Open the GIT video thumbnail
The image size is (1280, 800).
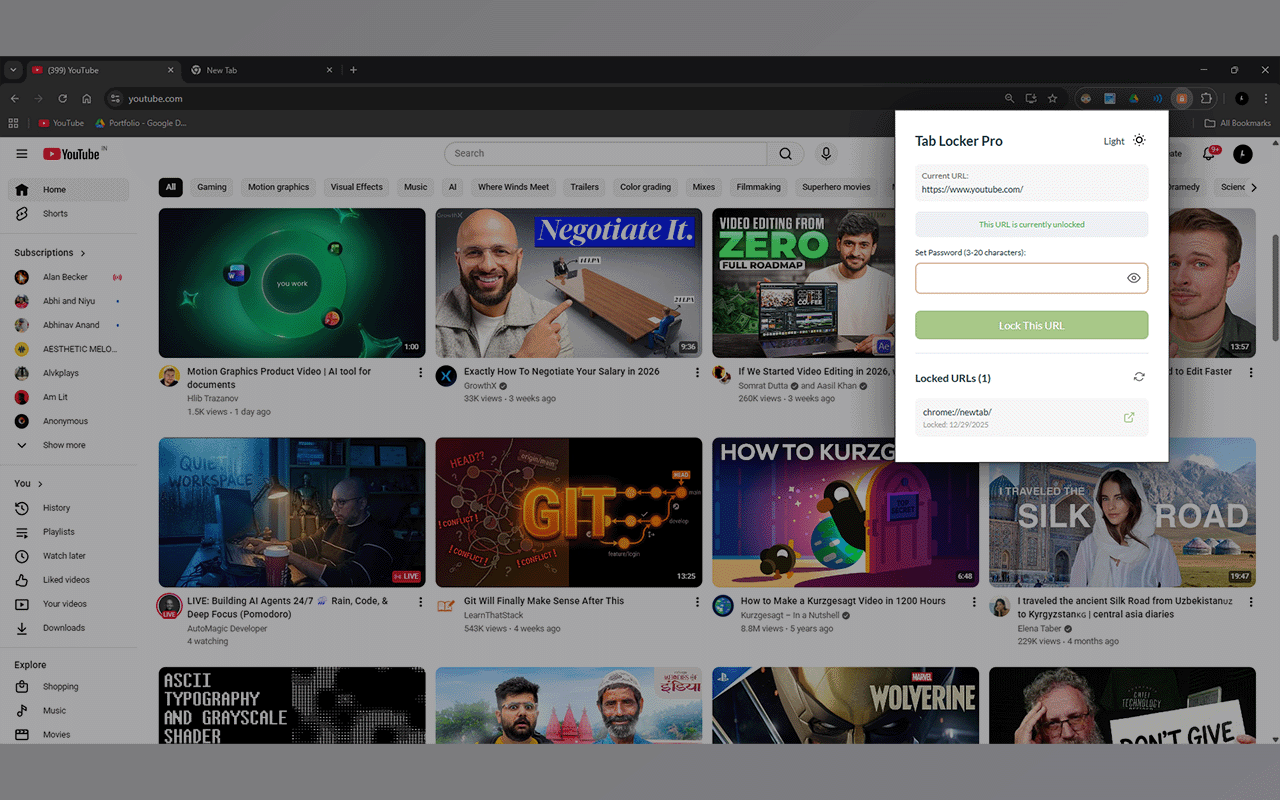point(569,512)
